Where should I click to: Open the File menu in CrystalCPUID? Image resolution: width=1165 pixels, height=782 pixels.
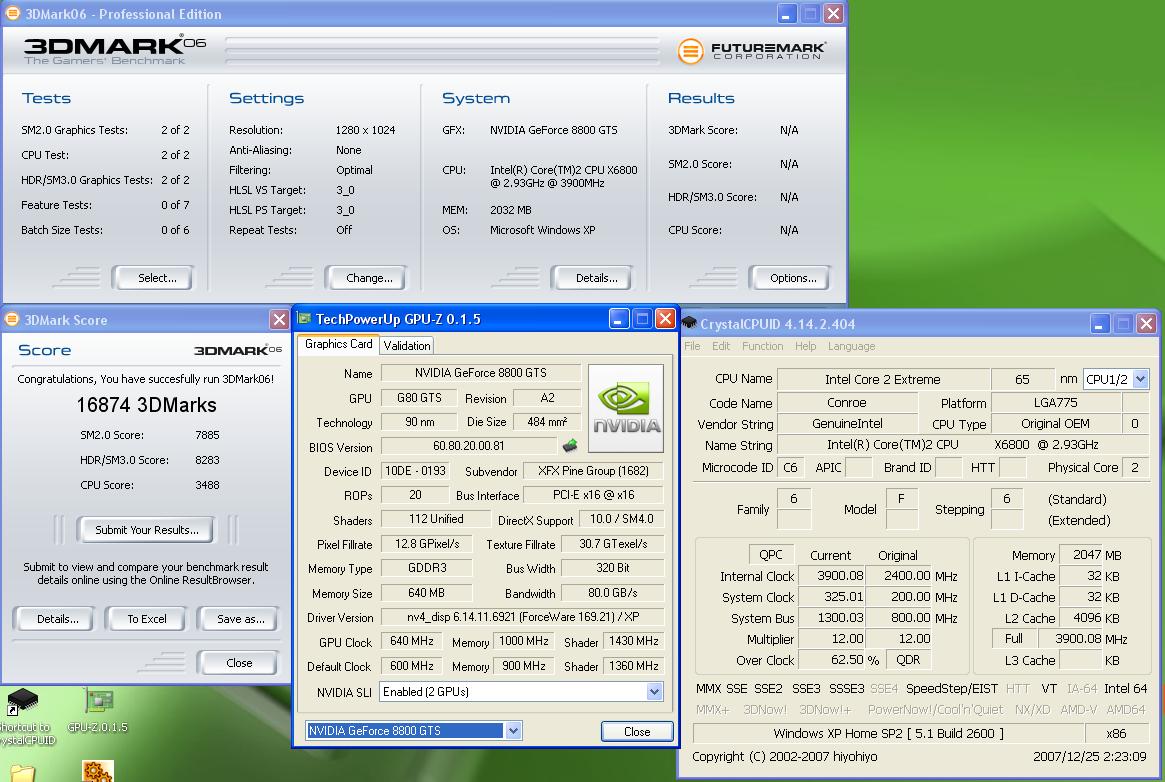(692, 346)
